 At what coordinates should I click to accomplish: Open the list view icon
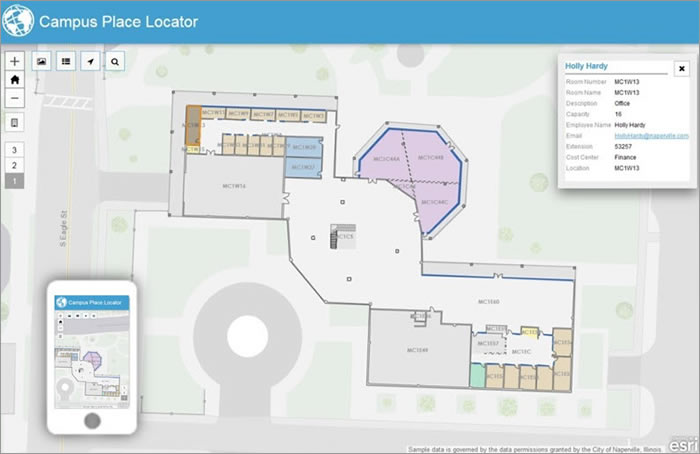click(x=66, y=61)
